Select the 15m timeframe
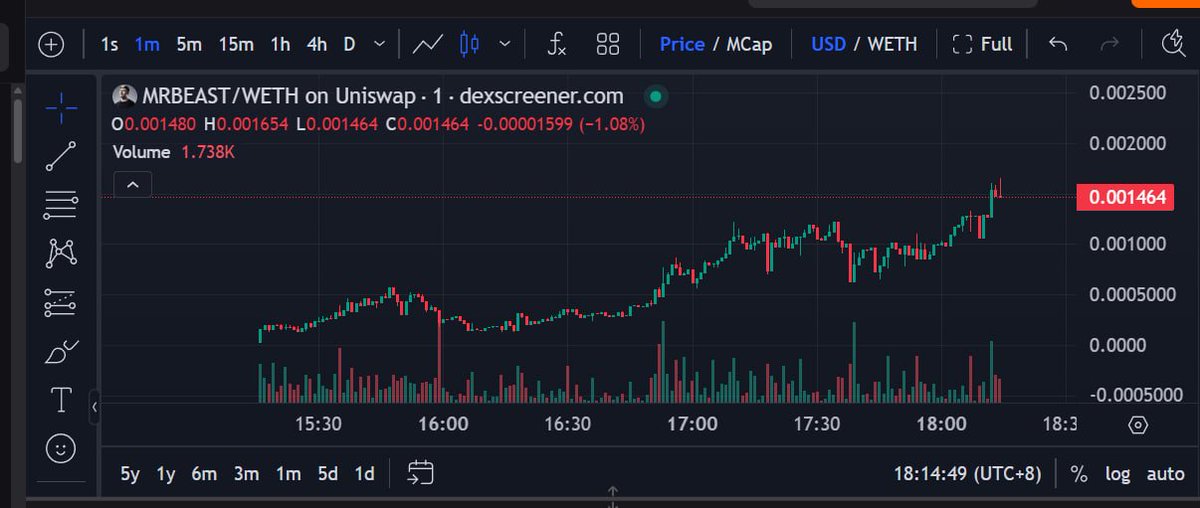Image resolution: width=1200 pixels, height=508 pixels. [236, 44]
